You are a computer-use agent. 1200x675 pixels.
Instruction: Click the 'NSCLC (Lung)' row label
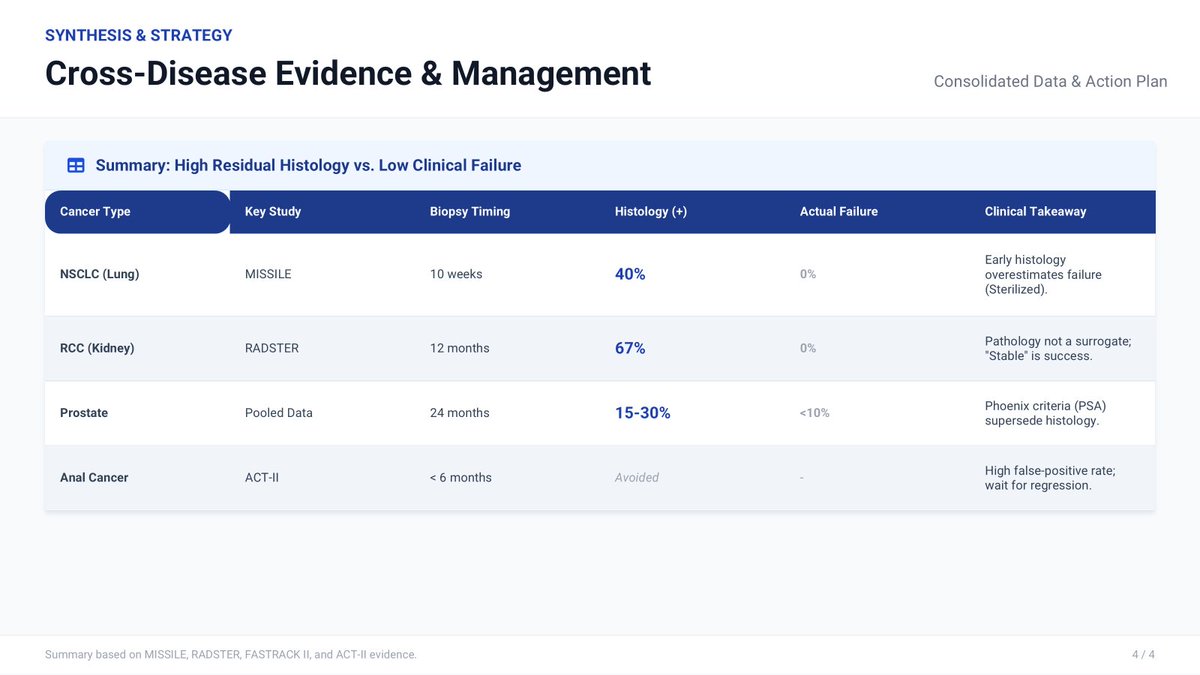tap(100, 274)
